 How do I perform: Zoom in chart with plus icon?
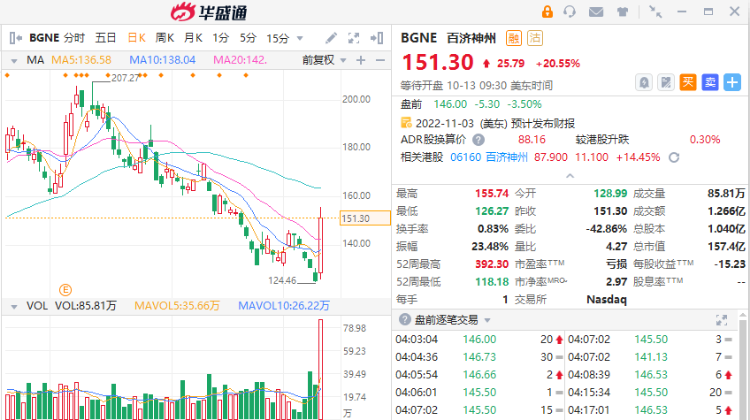click(361, 60)
